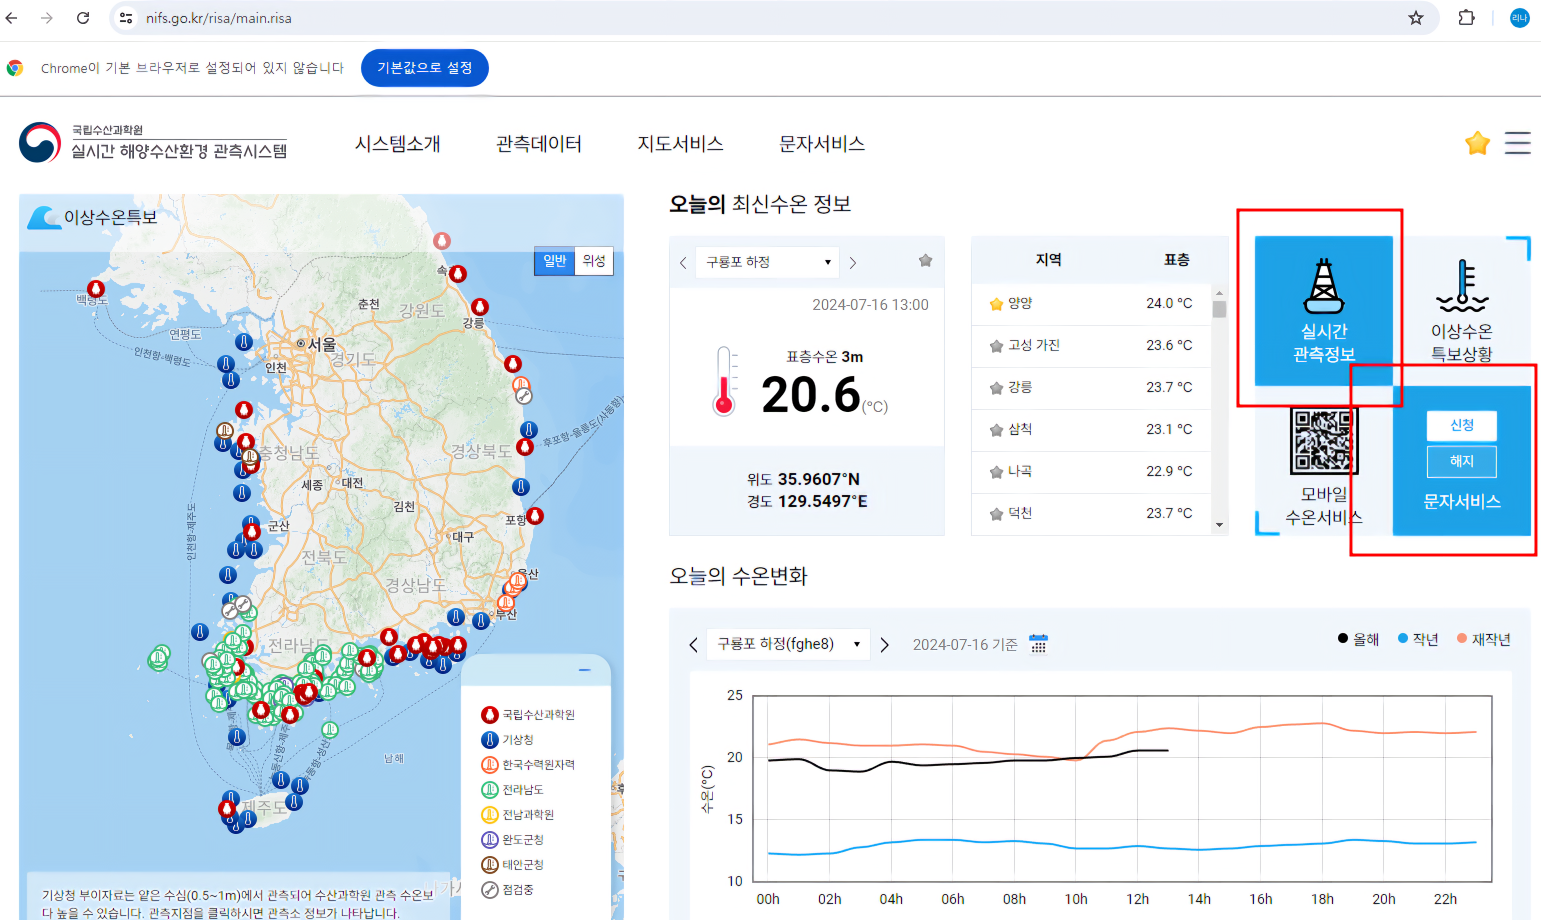Open 시스템소개 menu

click(x=398, y=144)
